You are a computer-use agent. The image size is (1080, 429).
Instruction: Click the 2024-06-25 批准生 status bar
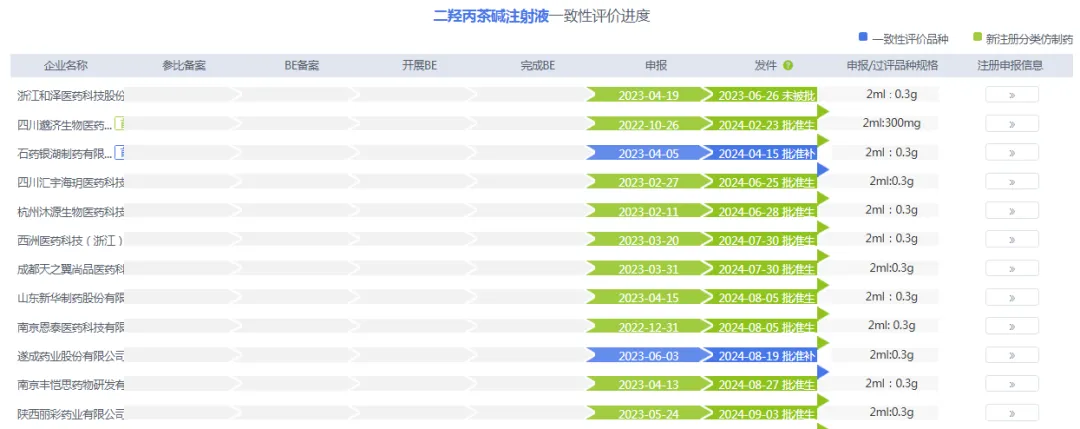[x=761, y=182]
